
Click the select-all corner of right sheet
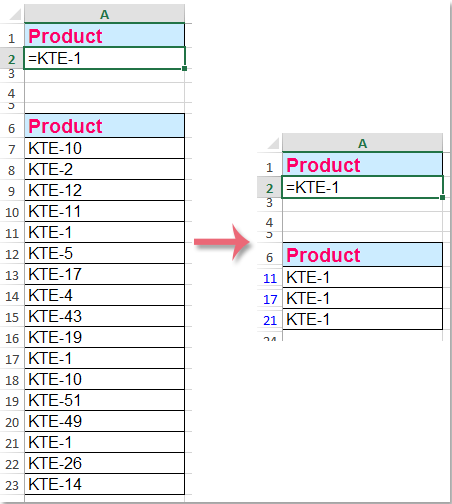point(271,143)
